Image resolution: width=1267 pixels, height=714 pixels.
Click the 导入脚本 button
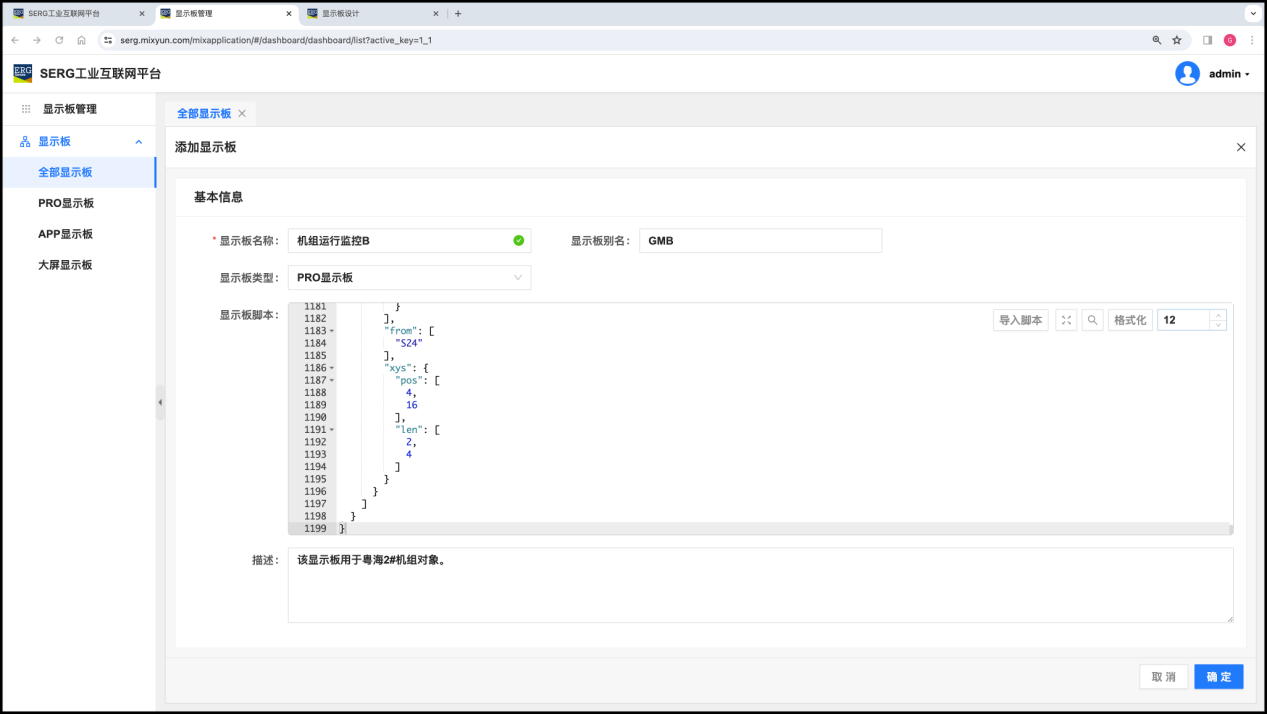pos(1021,320)
